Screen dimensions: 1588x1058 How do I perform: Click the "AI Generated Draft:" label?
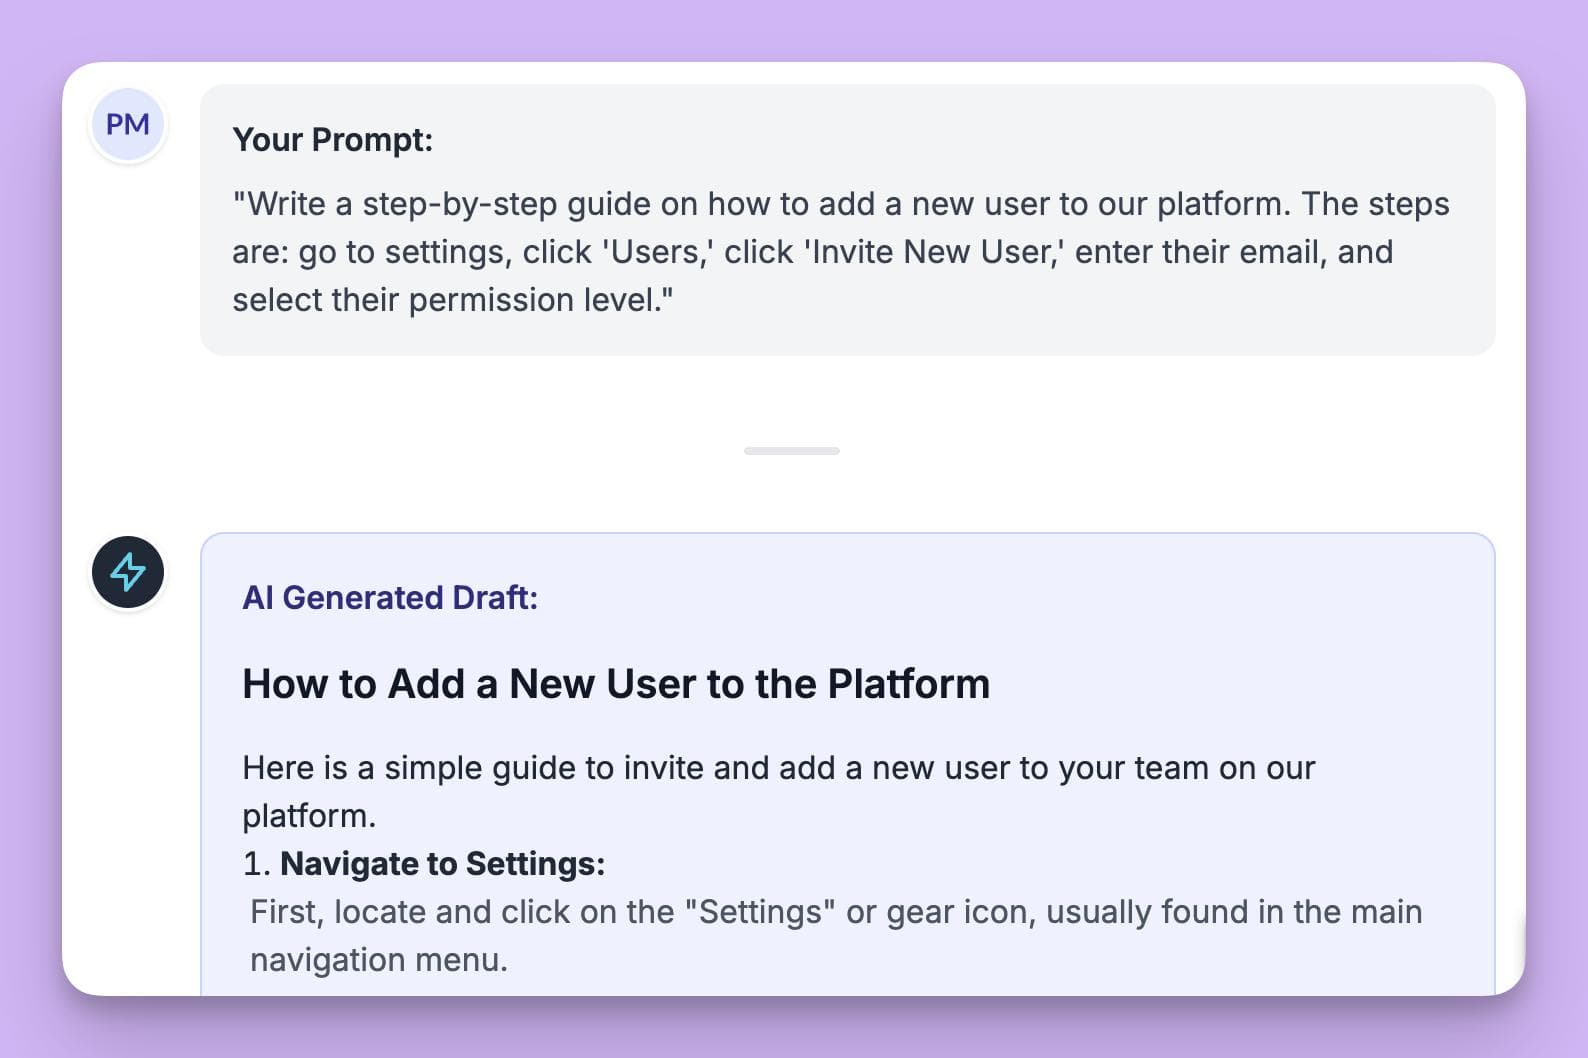point(390,598)
